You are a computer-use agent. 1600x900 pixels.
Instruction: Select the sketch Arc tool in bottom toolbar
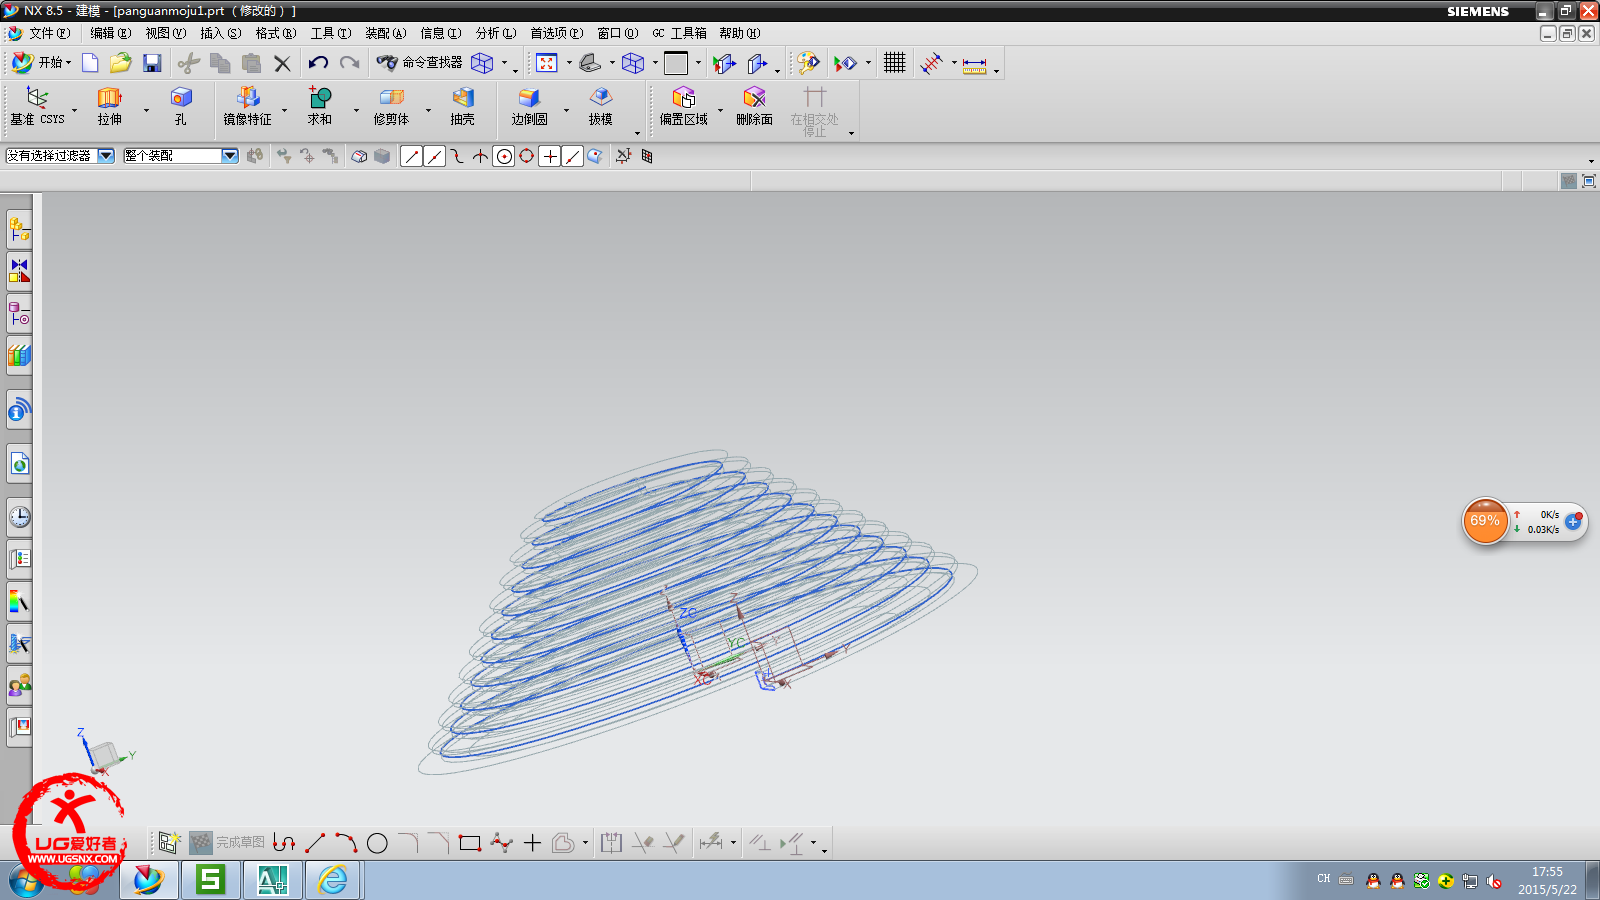coord(346,843)
